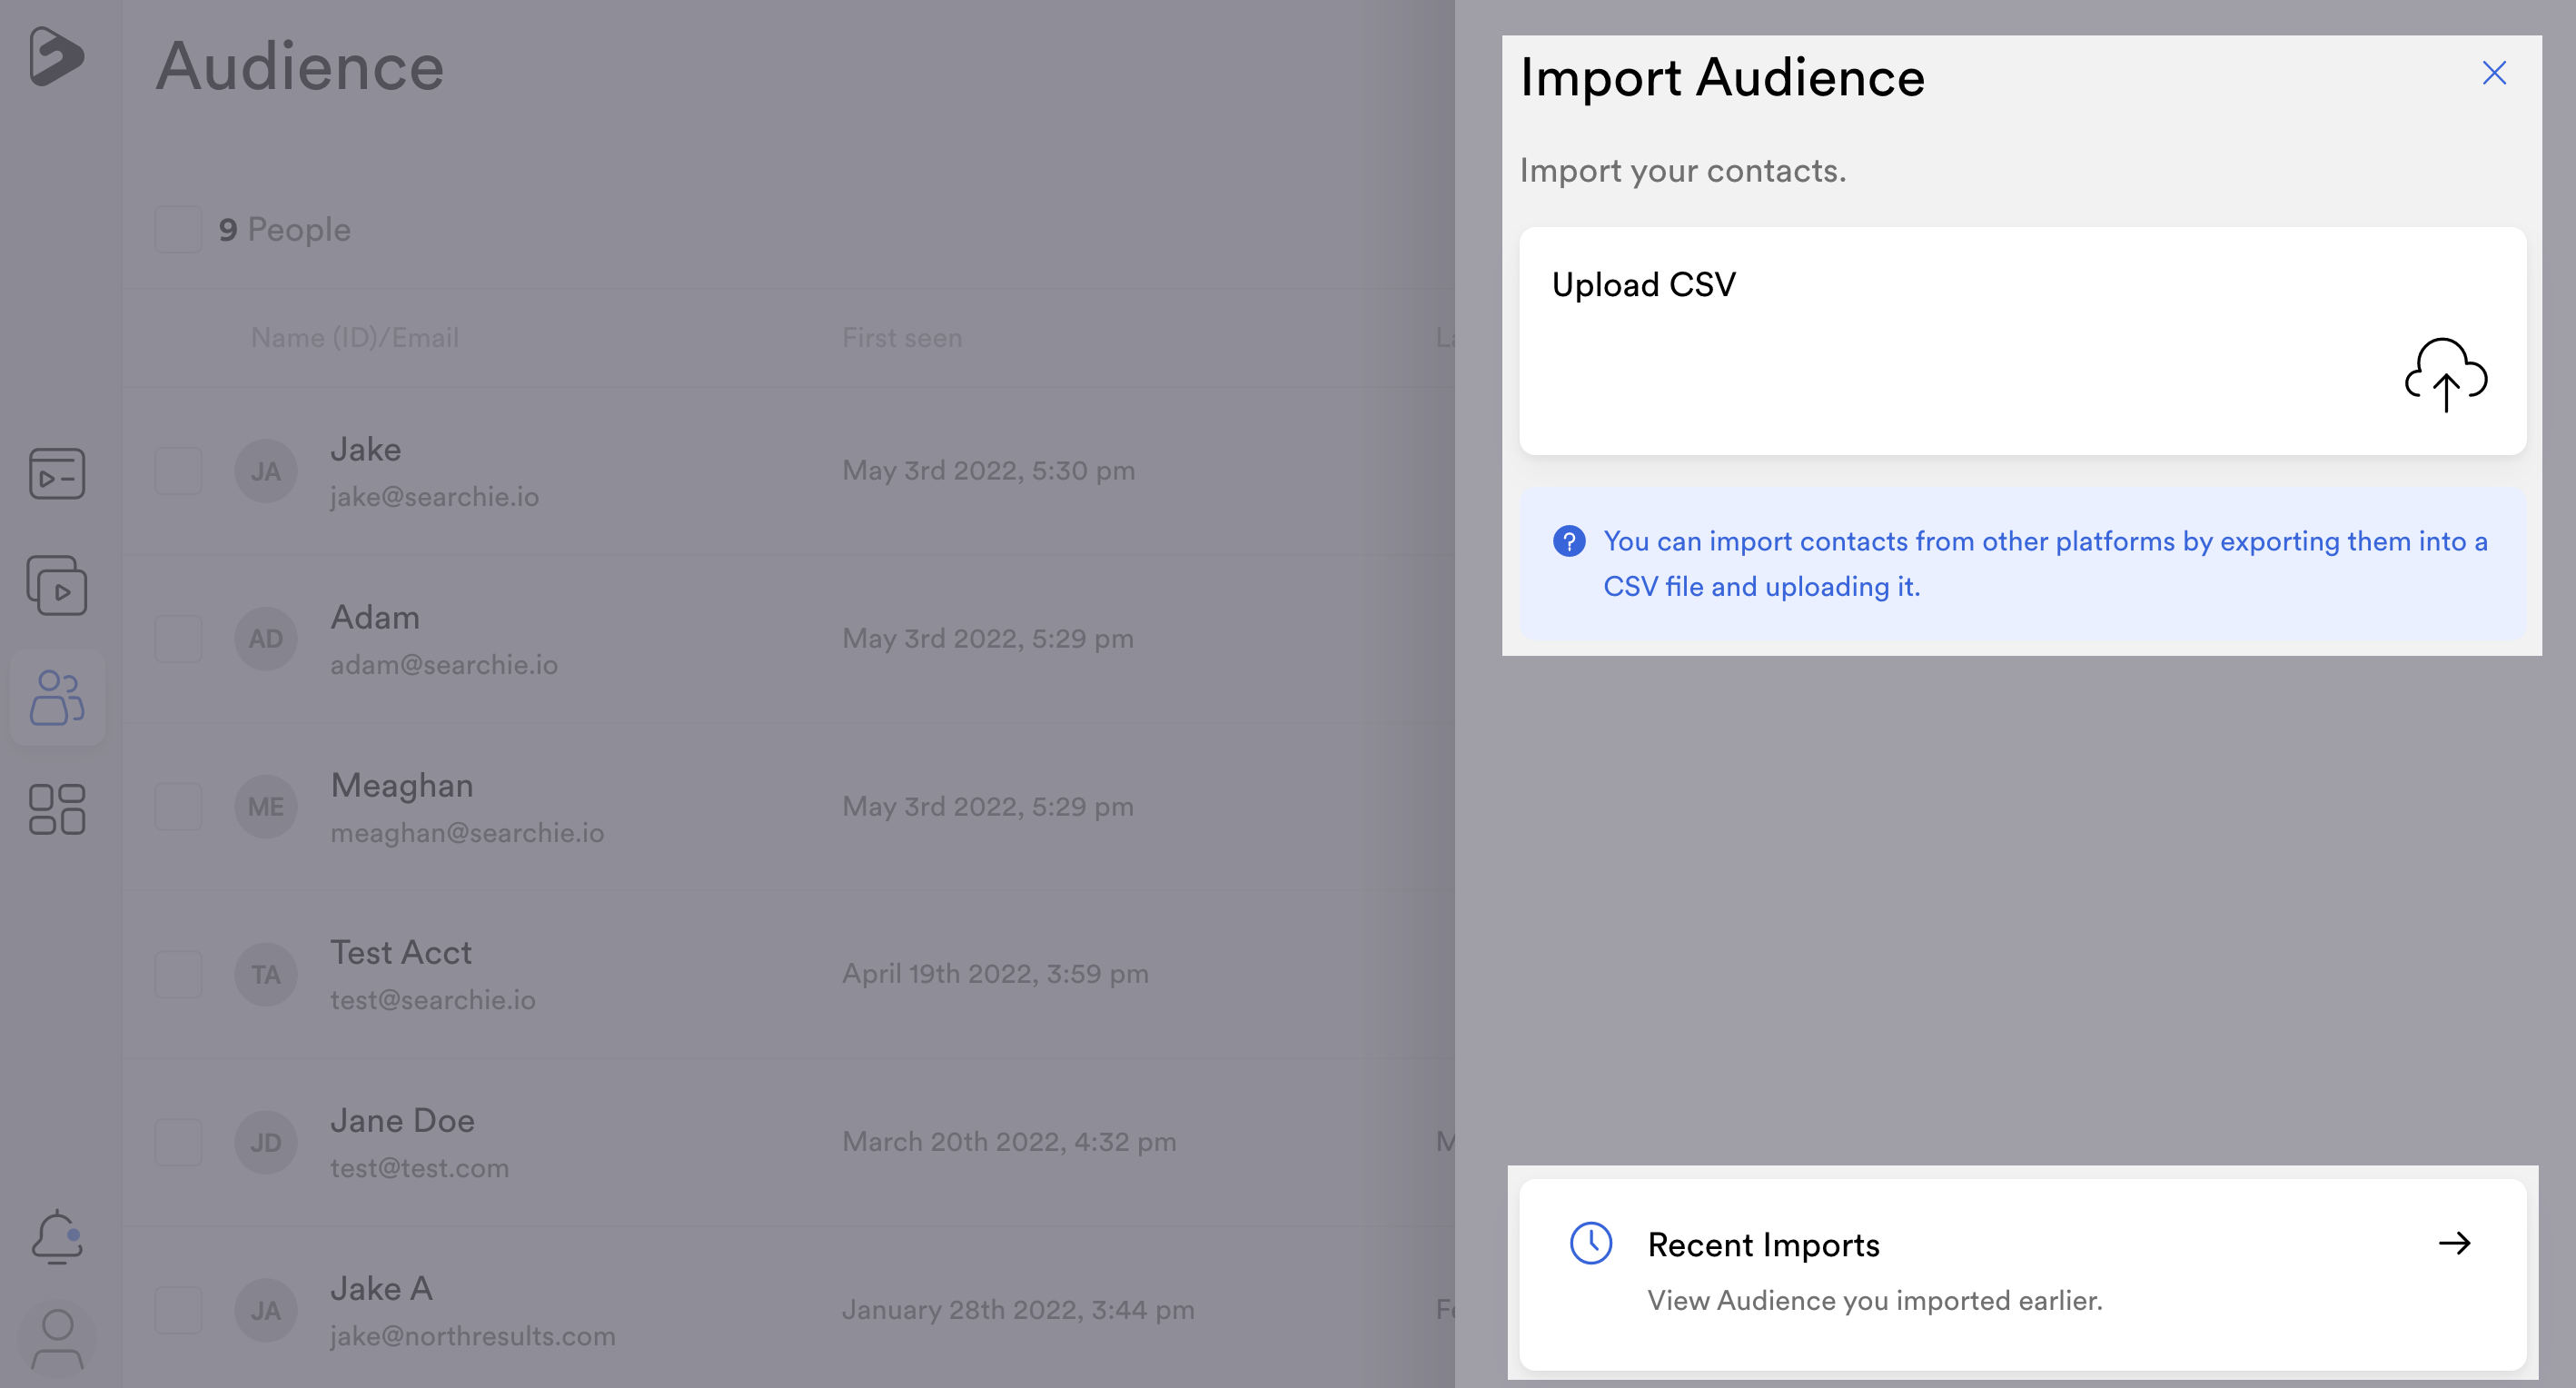
Task: Click email meaghan@searchie.io
Action: (467, 833)
